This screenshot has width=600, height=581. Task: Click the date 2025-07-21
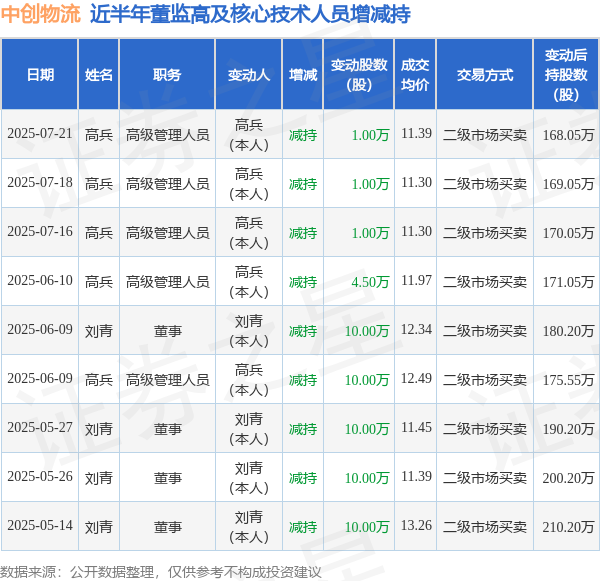(x=40, y=134)
